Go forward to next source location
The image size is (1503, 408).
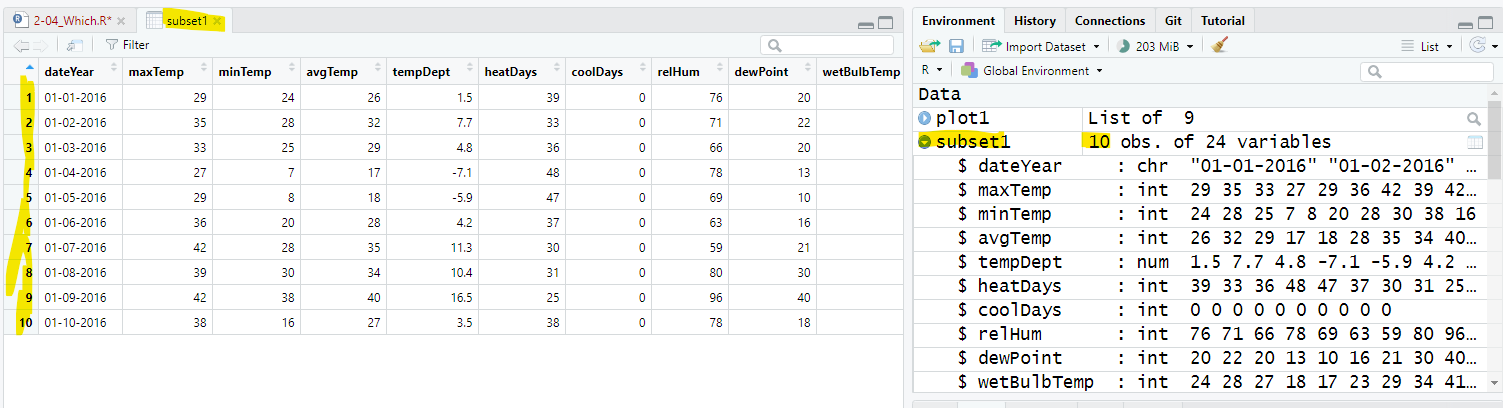40,45
